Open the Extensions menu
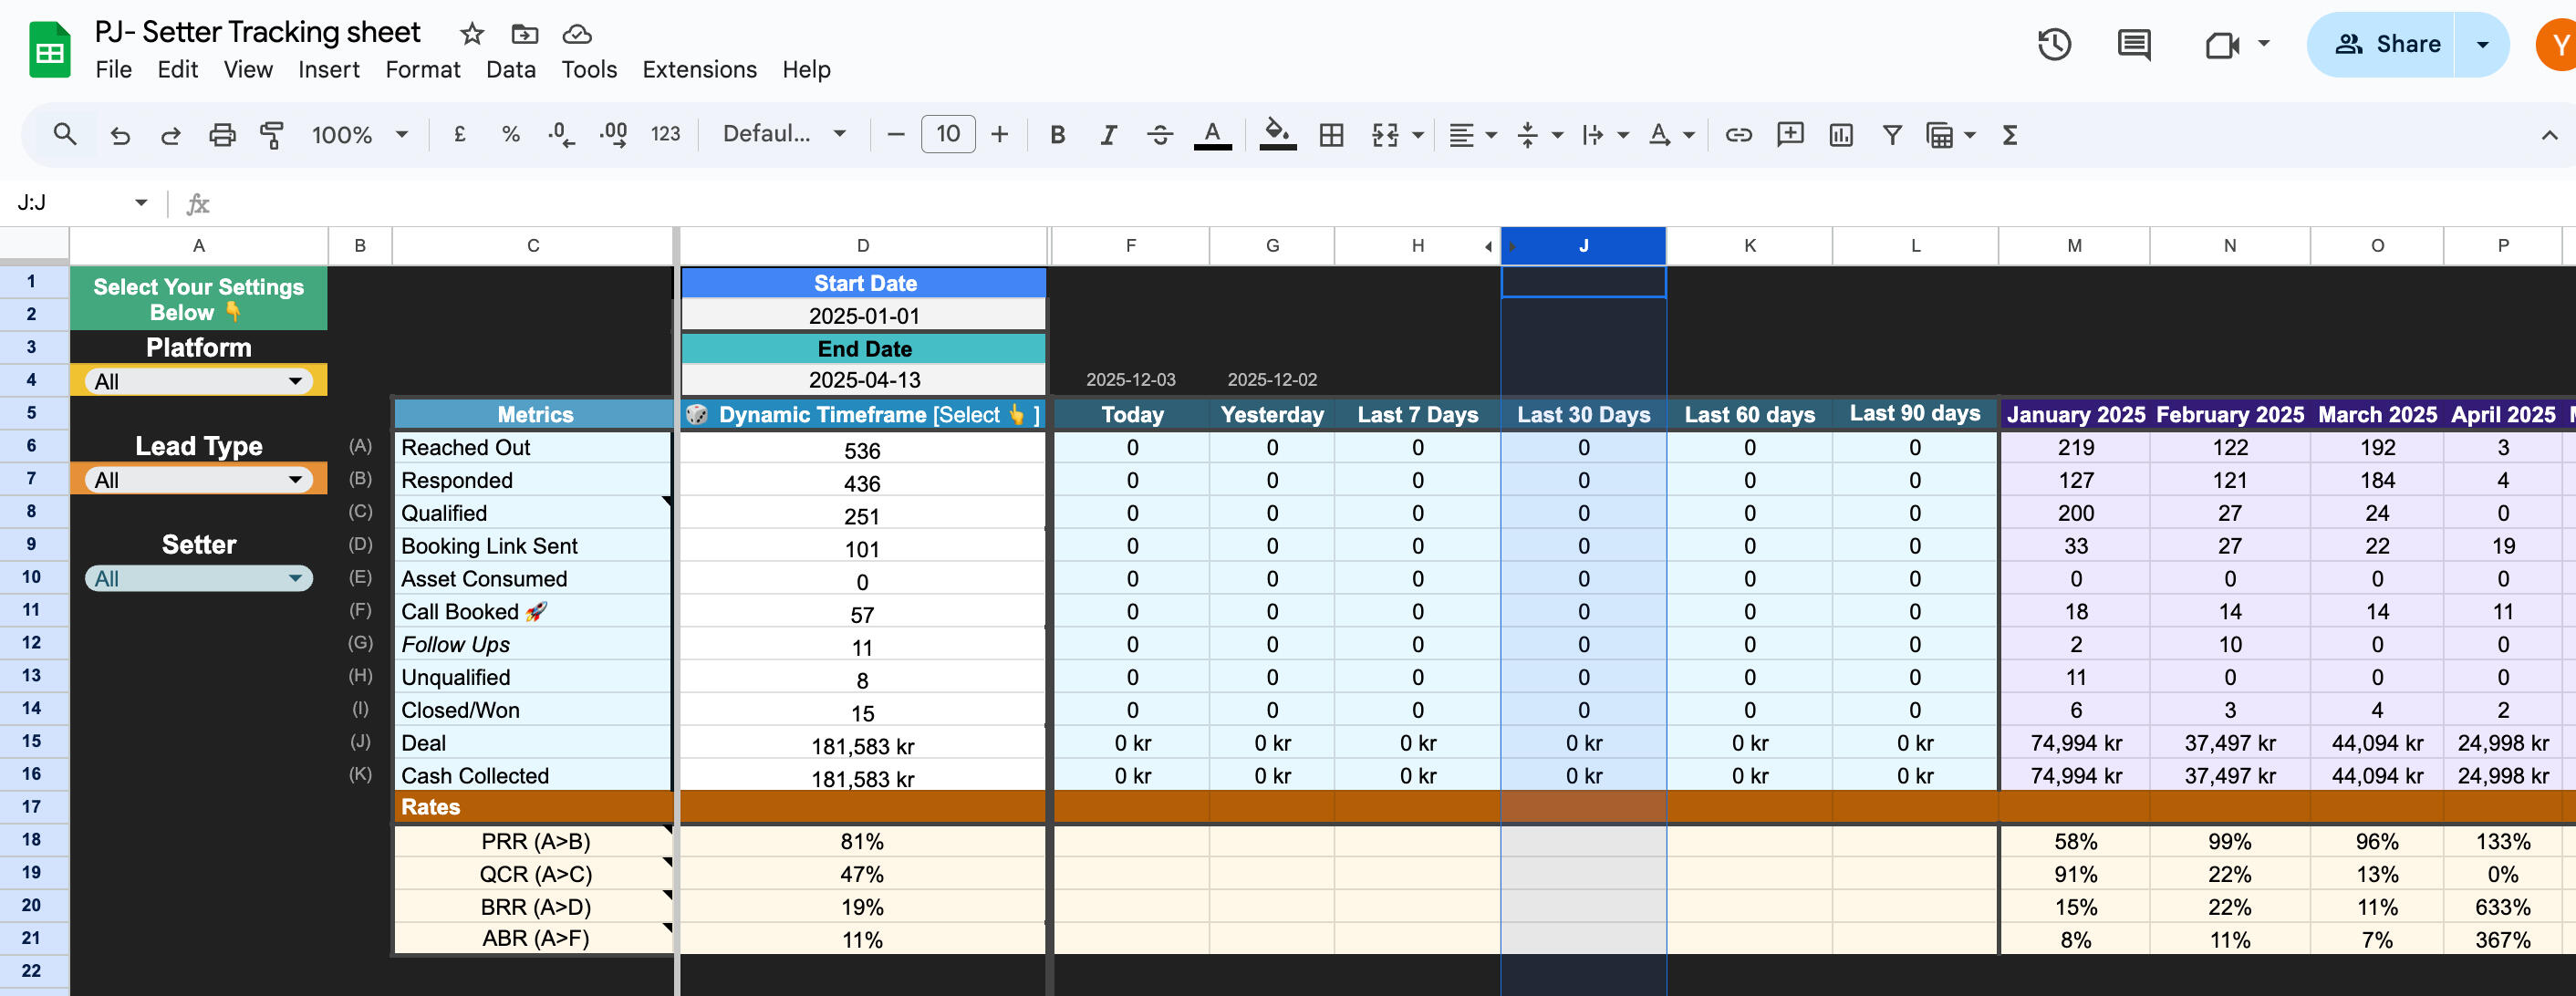The width and height of the screenshot is (2576, 996). (699, 70)
